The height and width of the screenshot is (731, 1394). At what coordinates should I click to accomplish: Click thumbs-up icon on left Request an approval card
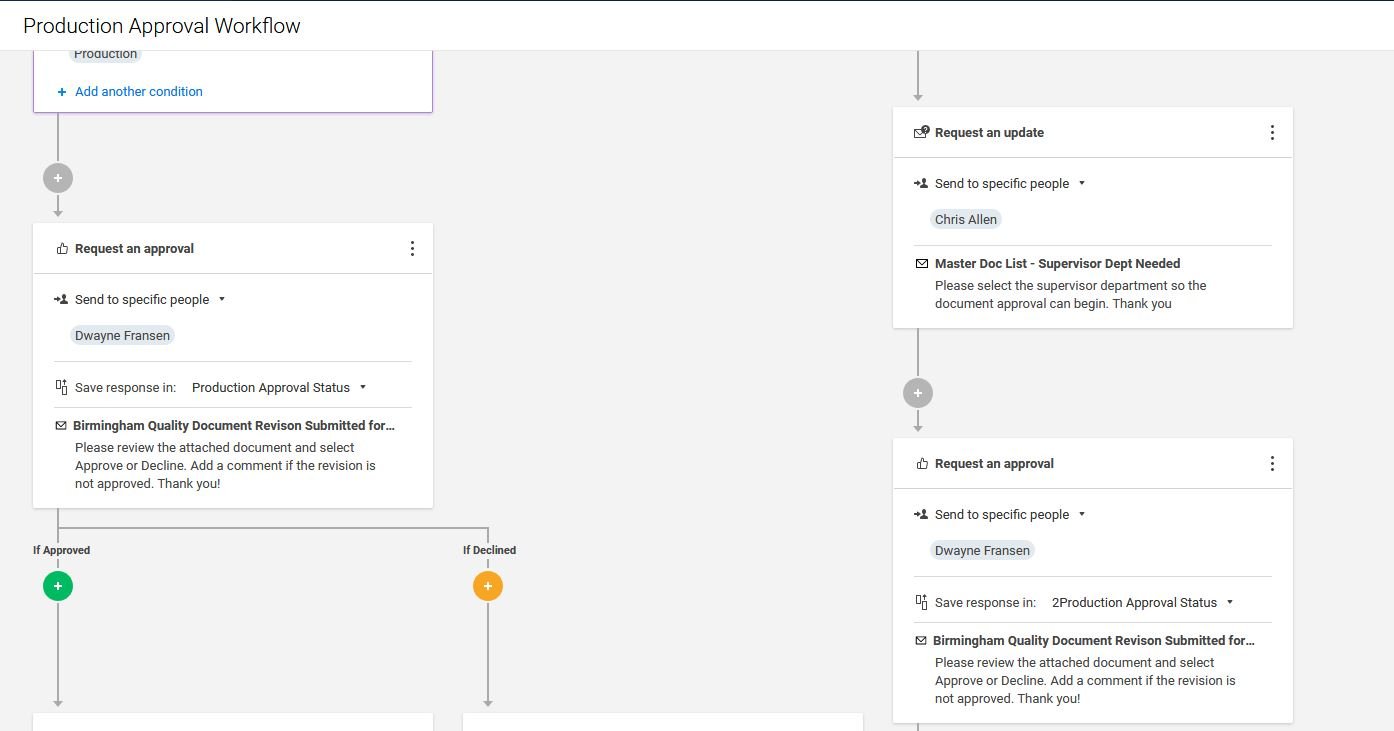coord(62,249)
